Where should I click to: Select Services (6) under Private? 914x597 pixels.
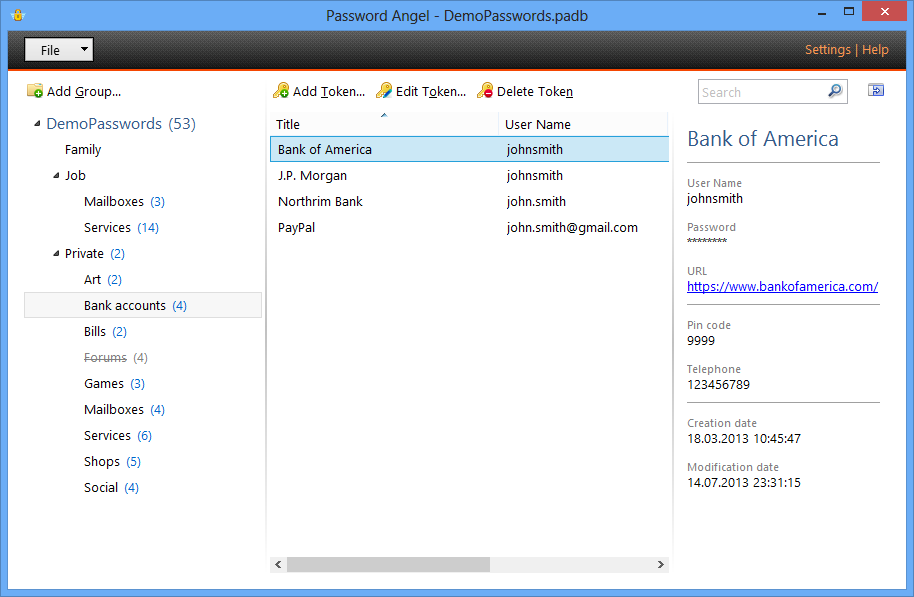coord(118,436)
